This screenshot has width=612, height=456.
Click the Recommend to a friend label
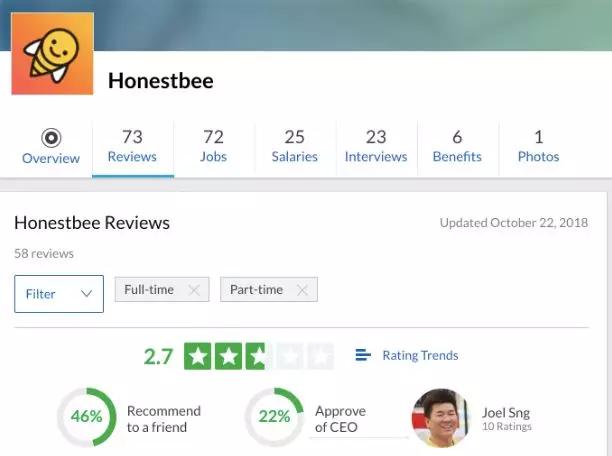click(164, 419)
